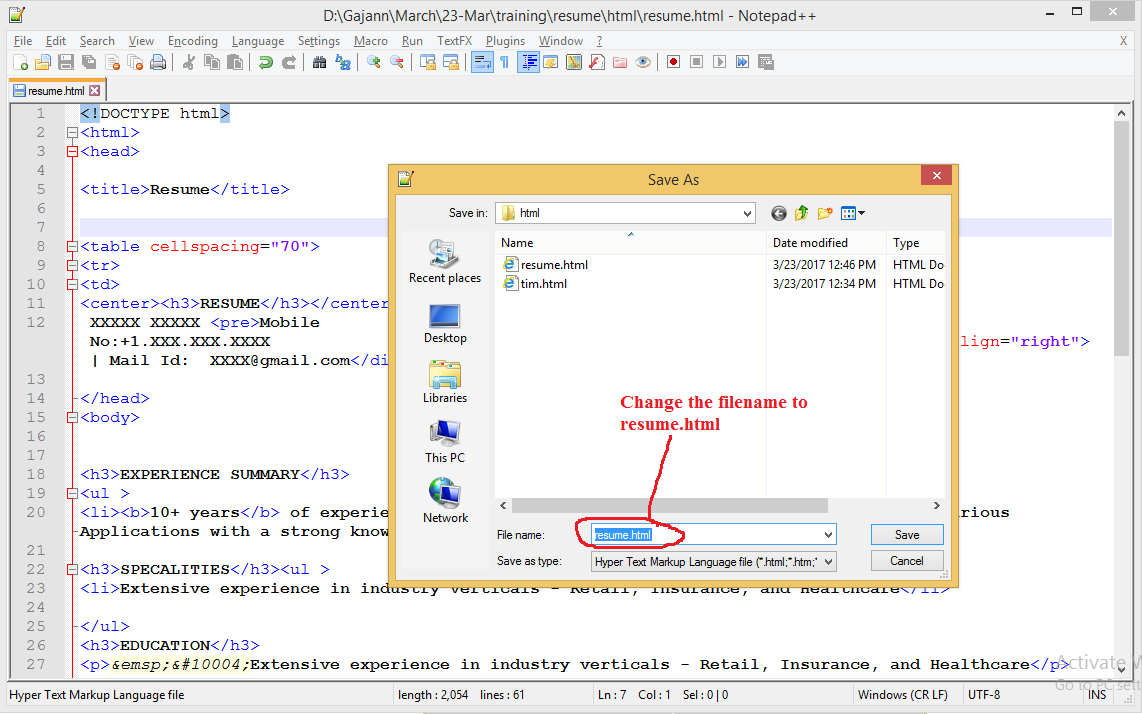Toggle the Show Indent Guide icon
The image size is (1142, 714).
[528, 63]
